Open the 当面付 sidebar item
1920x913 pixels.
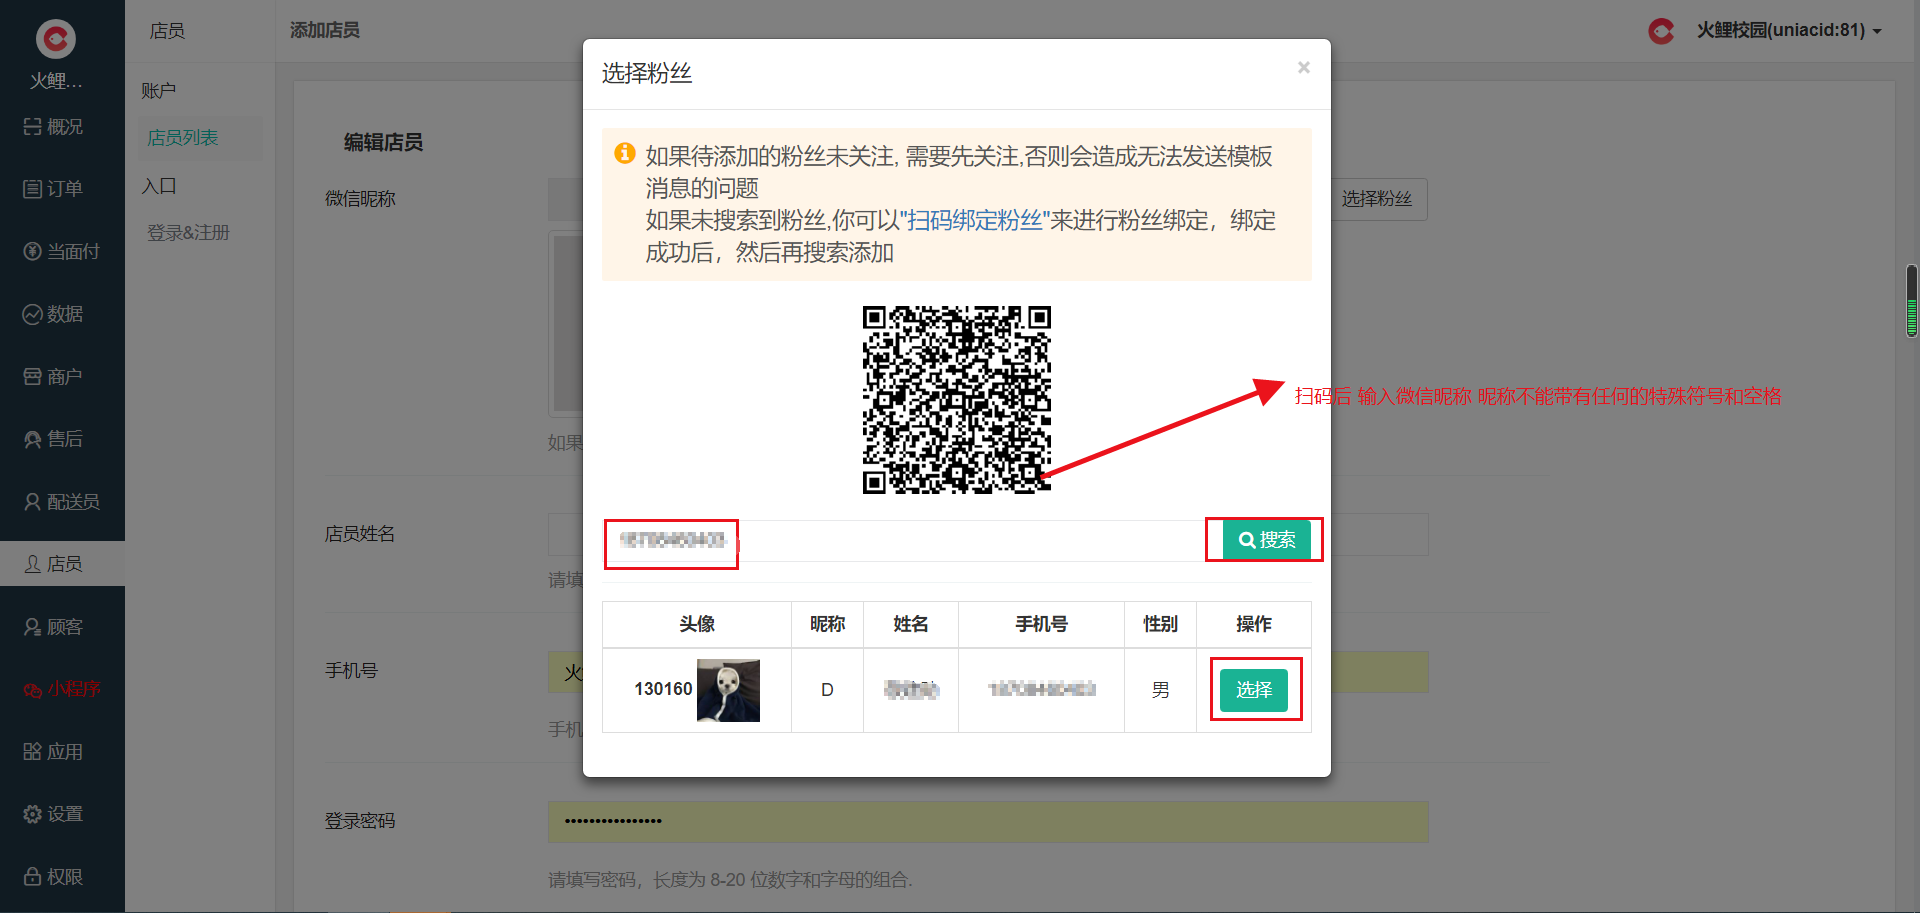62,252
